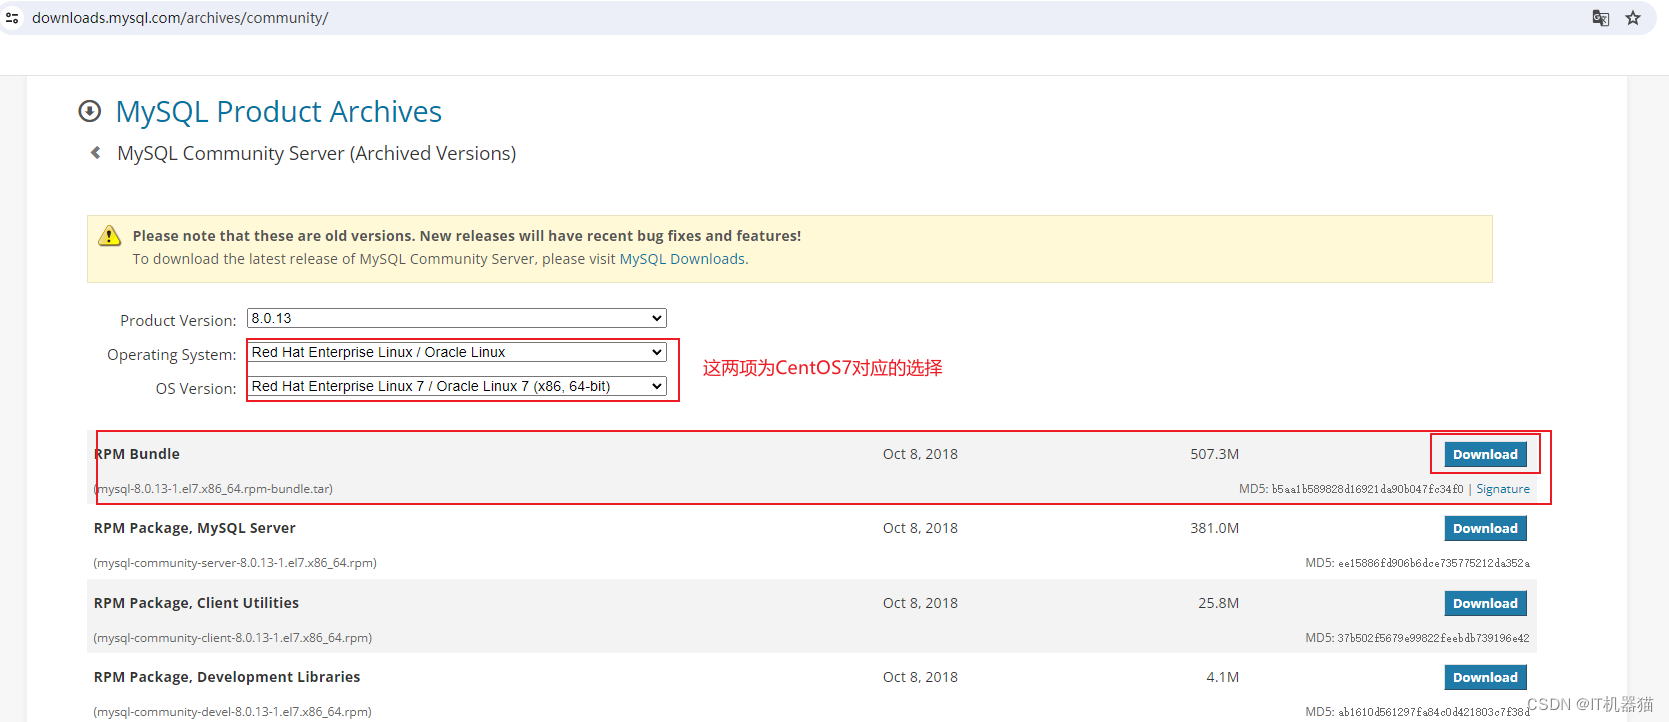
Task: Click 'RPM Package, Client Utilities' title
Action: tap(196, 603)
